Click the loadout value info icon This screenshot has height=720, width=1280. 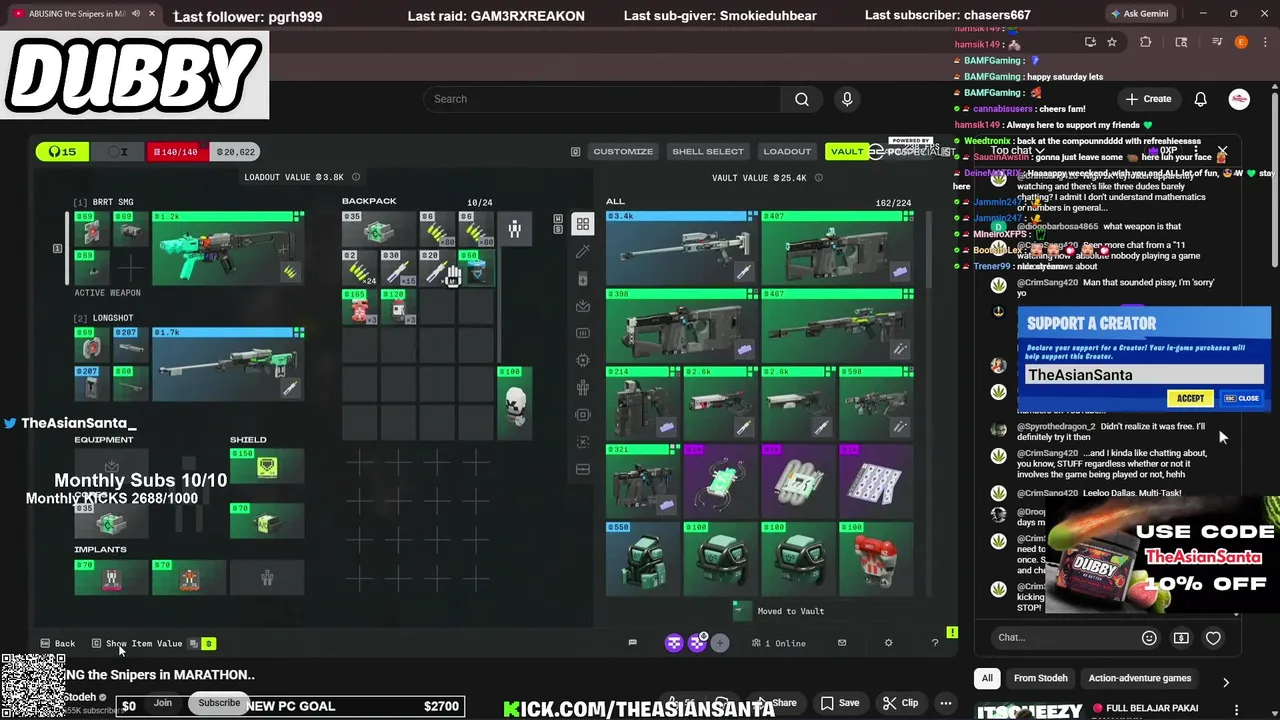point(356,178)
